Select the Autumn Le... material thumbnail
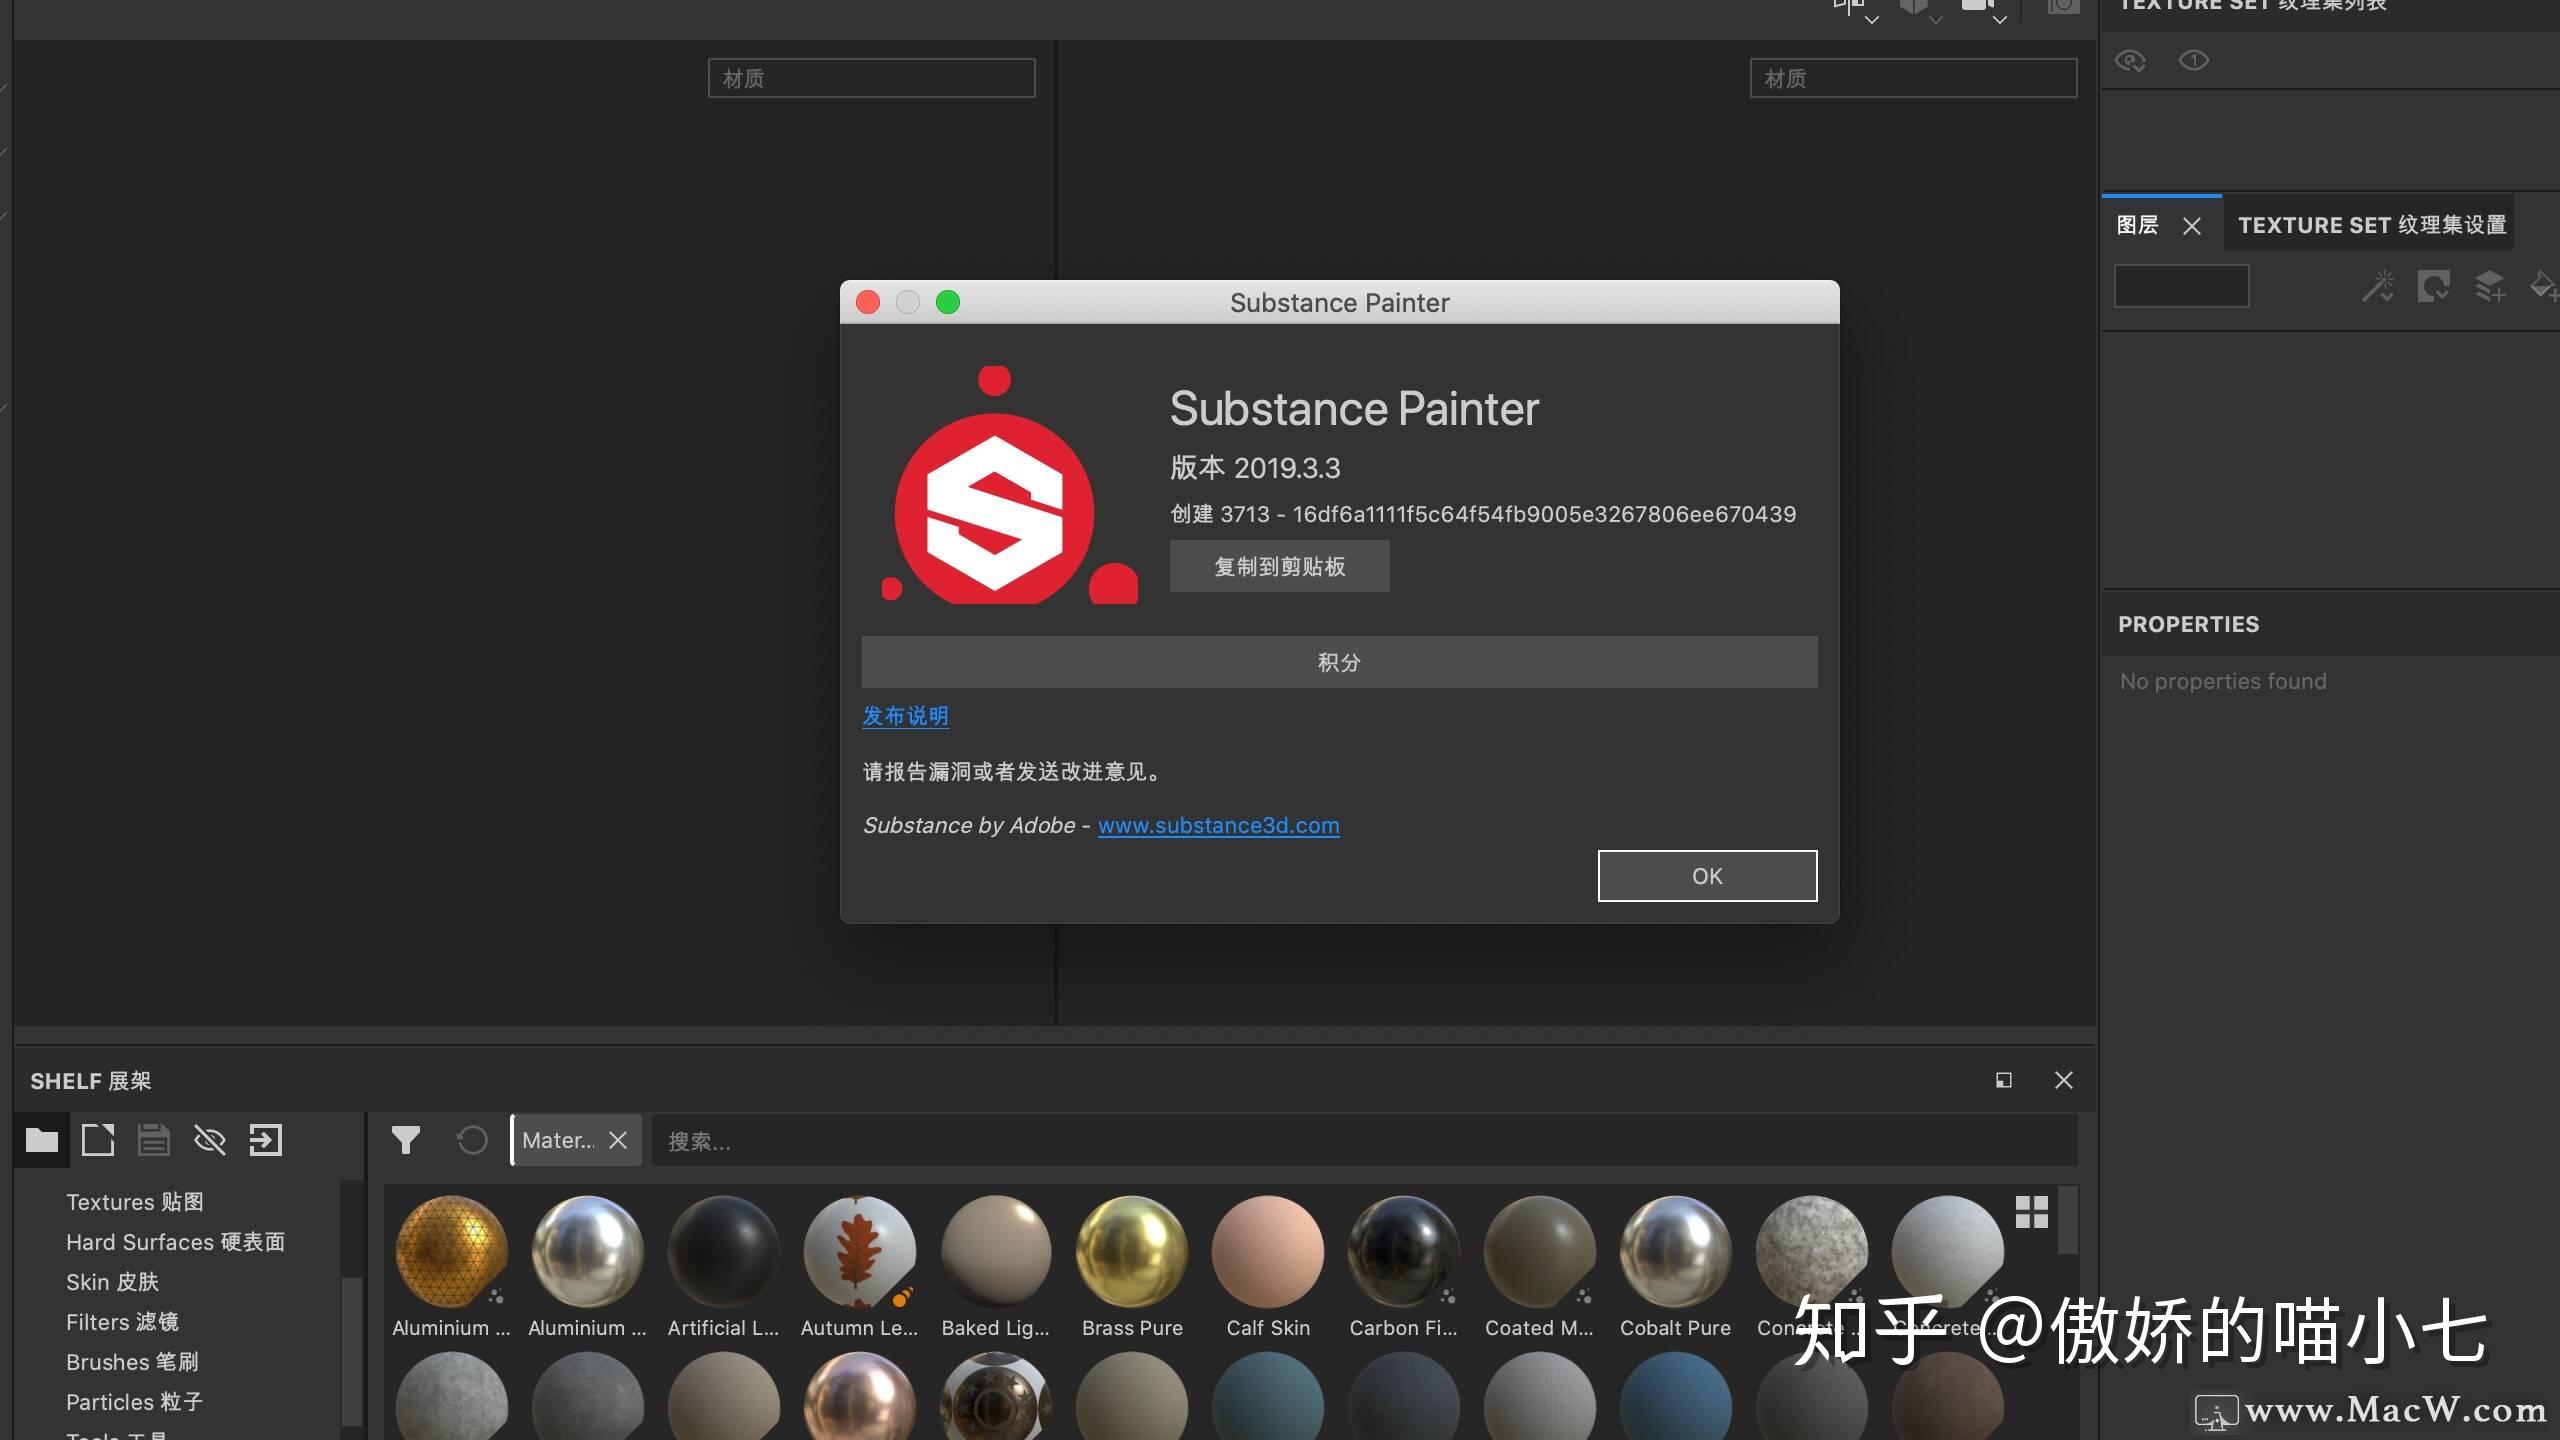The image size is (2560, 1440). [x=859, y=1252]
